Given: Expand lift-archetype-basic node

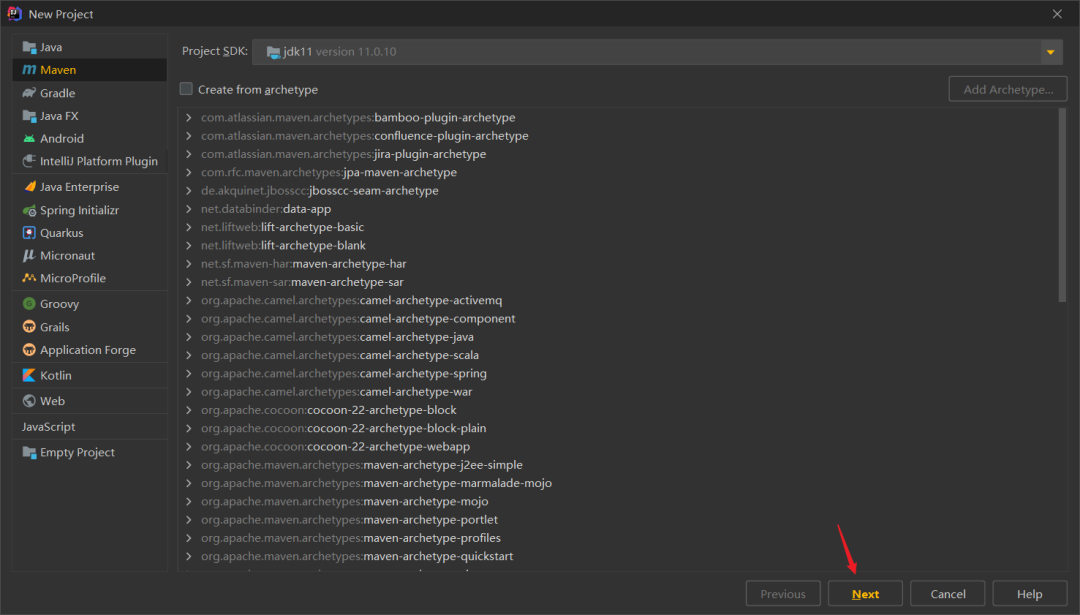Looking at the screenshot, I should click(x=189, y=227).
